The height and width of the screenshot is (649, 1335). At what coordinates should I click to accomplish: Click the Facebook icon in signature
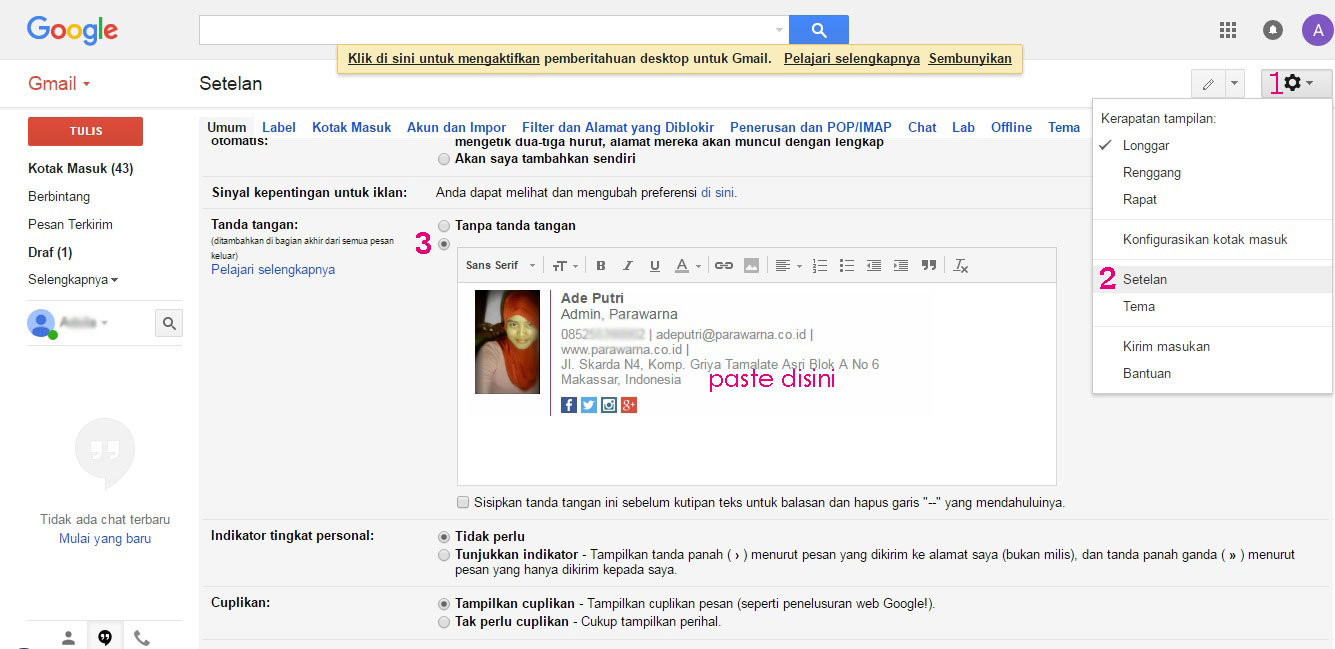pos(569,405)
